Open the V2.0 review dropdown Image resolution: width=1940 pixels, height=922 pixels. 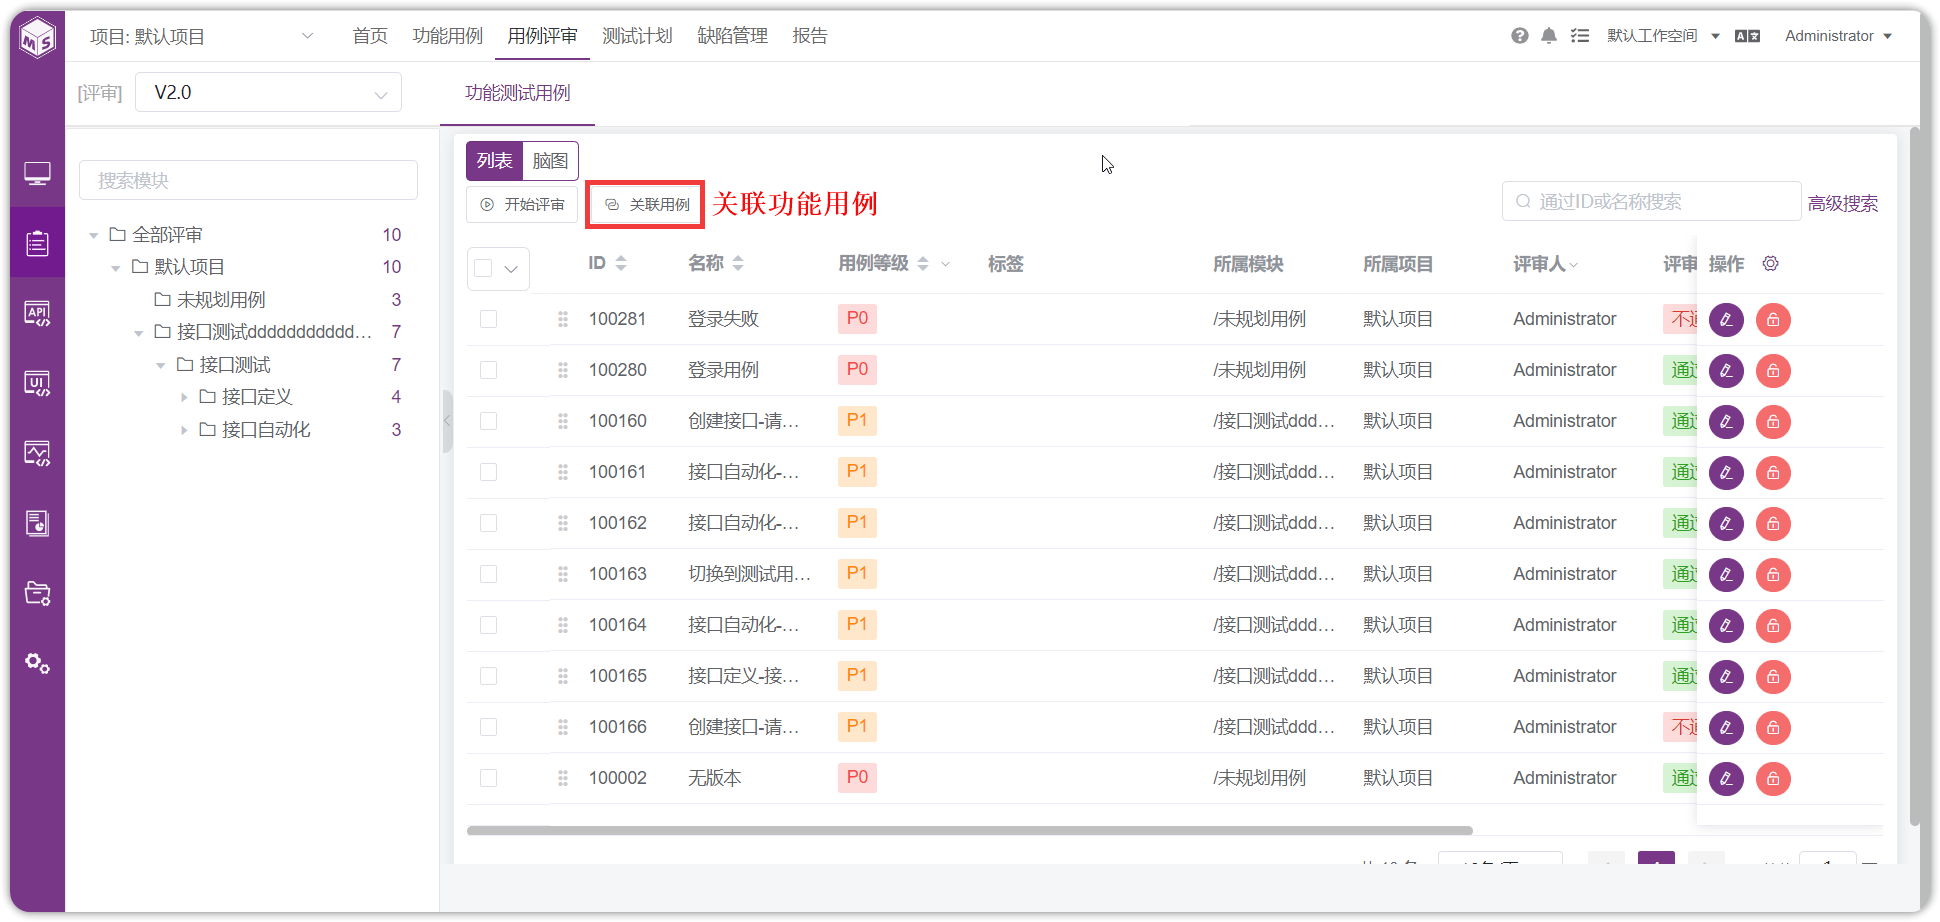[268, 92]
